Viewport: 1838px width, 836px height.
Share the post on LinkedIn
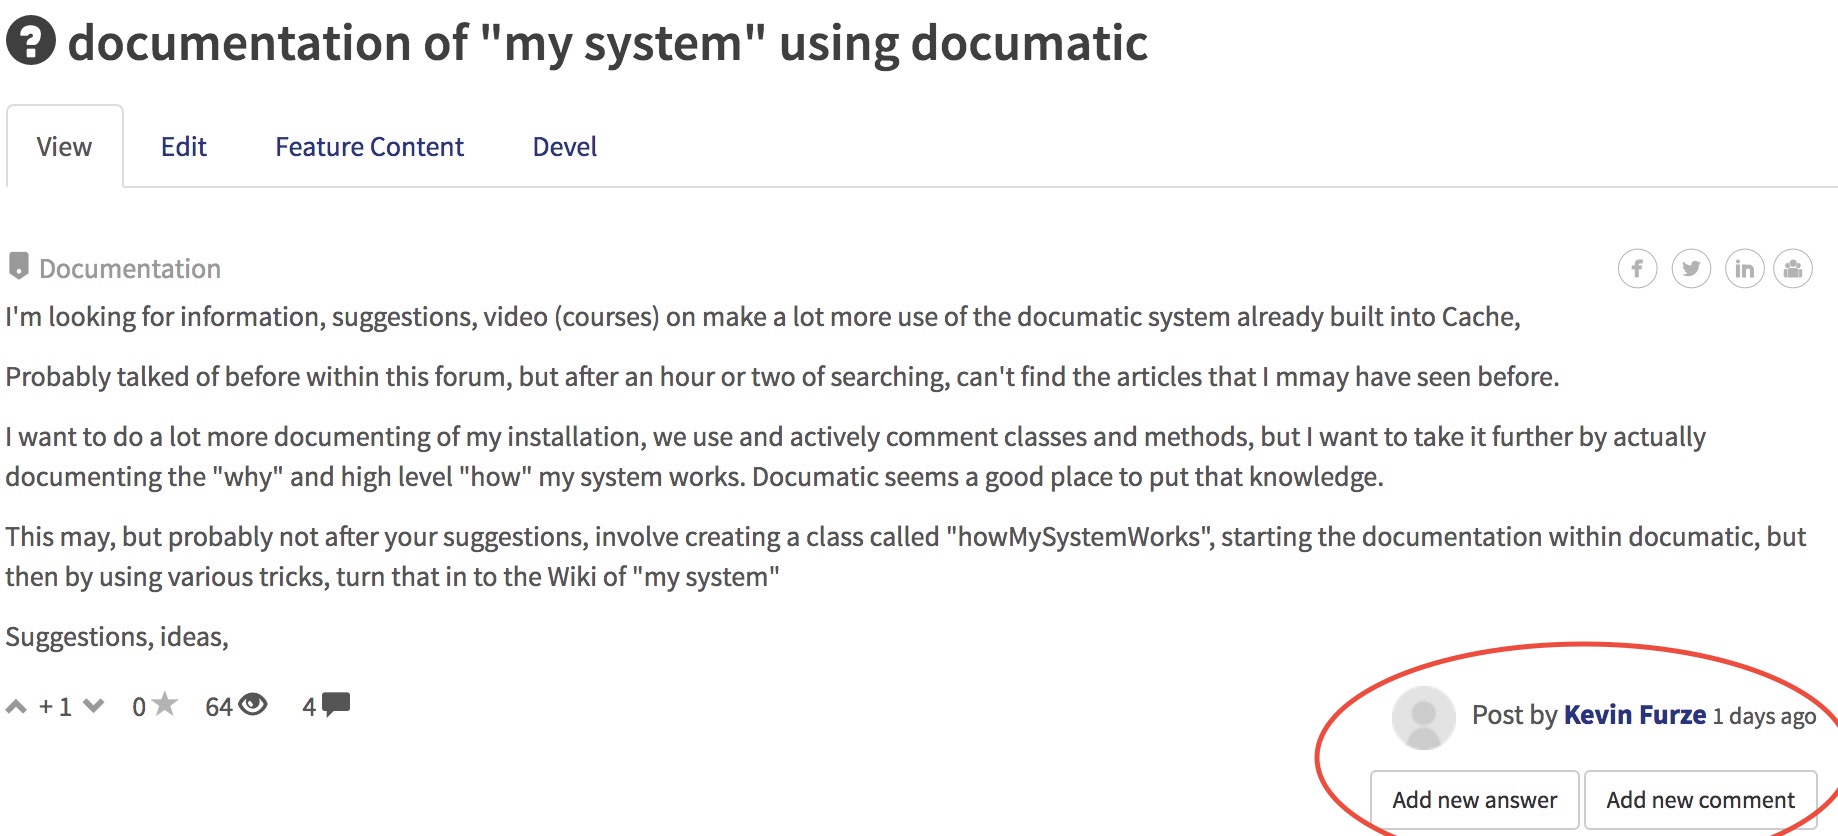tap(1744, 269)
